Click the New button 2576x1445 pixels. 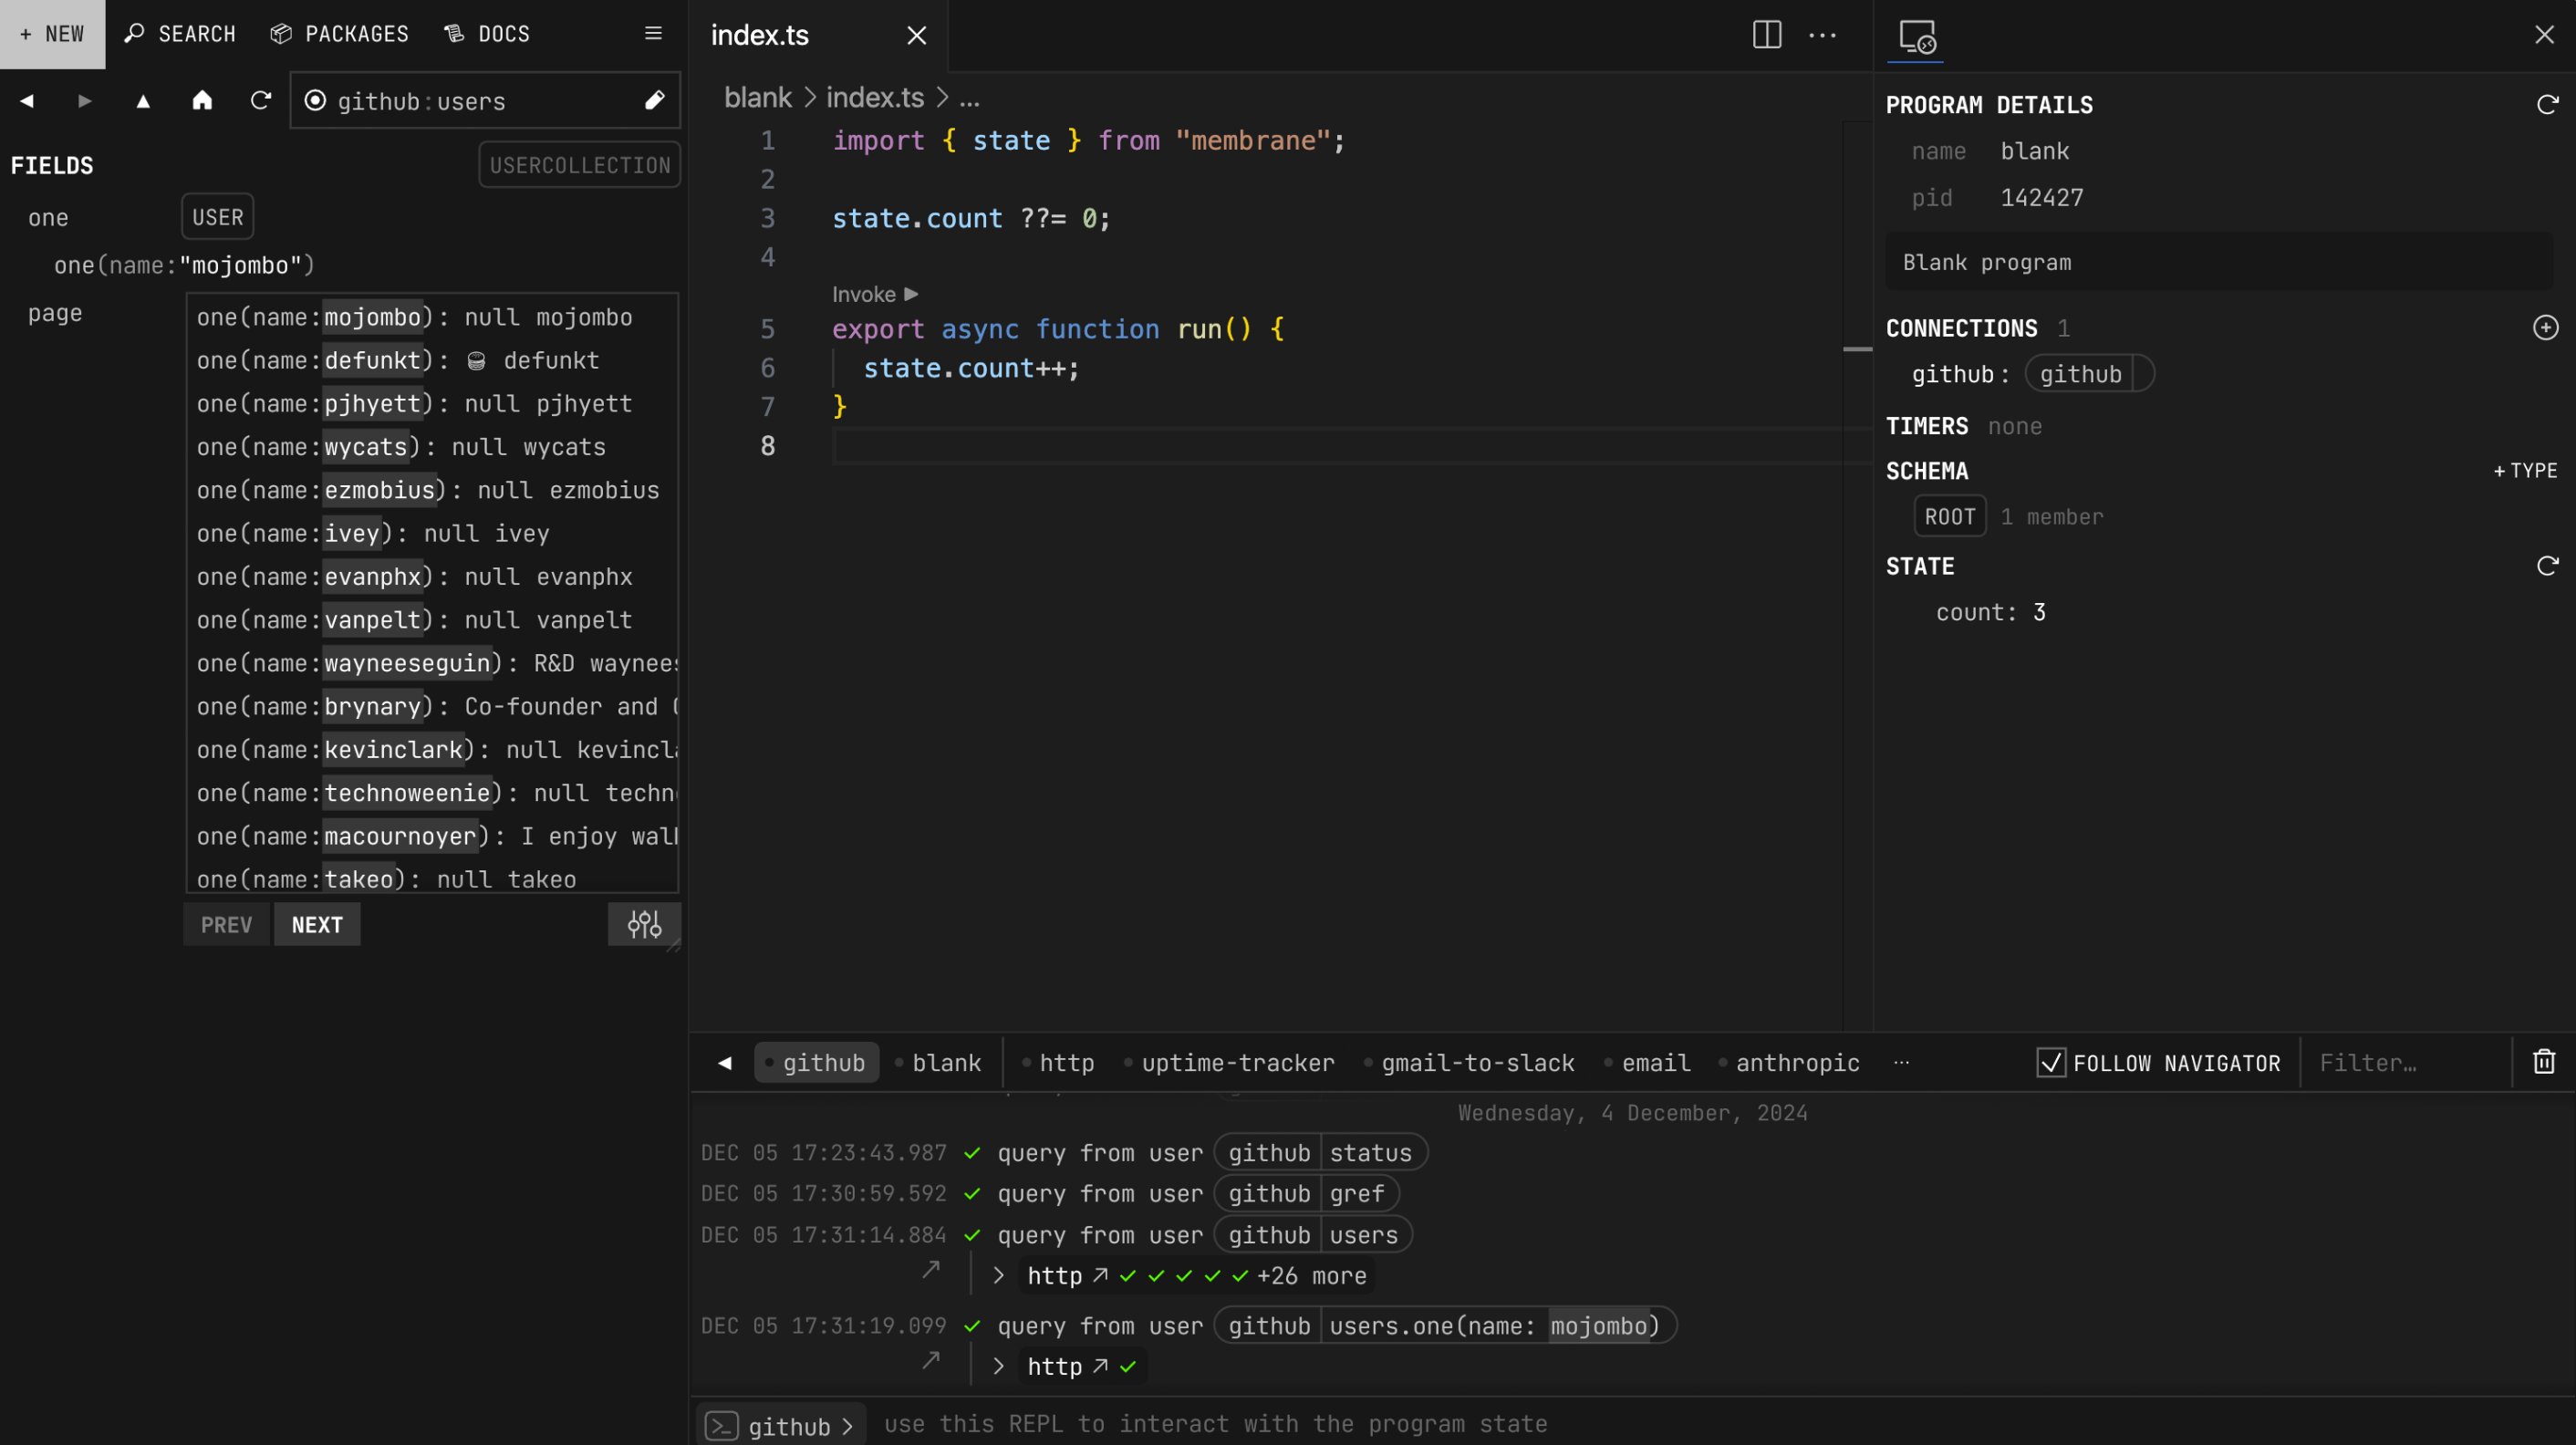click(52, 34)
